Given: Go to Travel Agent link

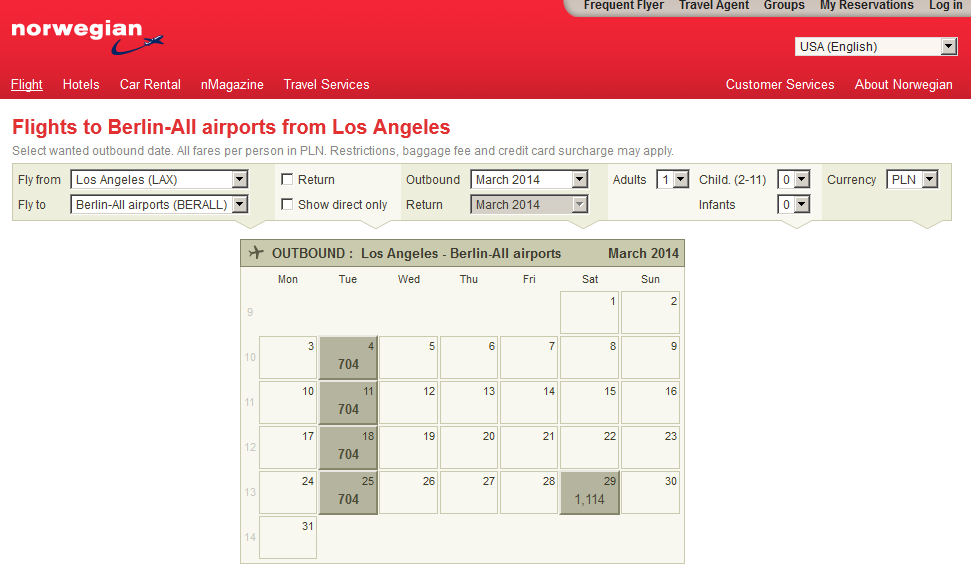Looking at the screenshot, I should point(713,6).
